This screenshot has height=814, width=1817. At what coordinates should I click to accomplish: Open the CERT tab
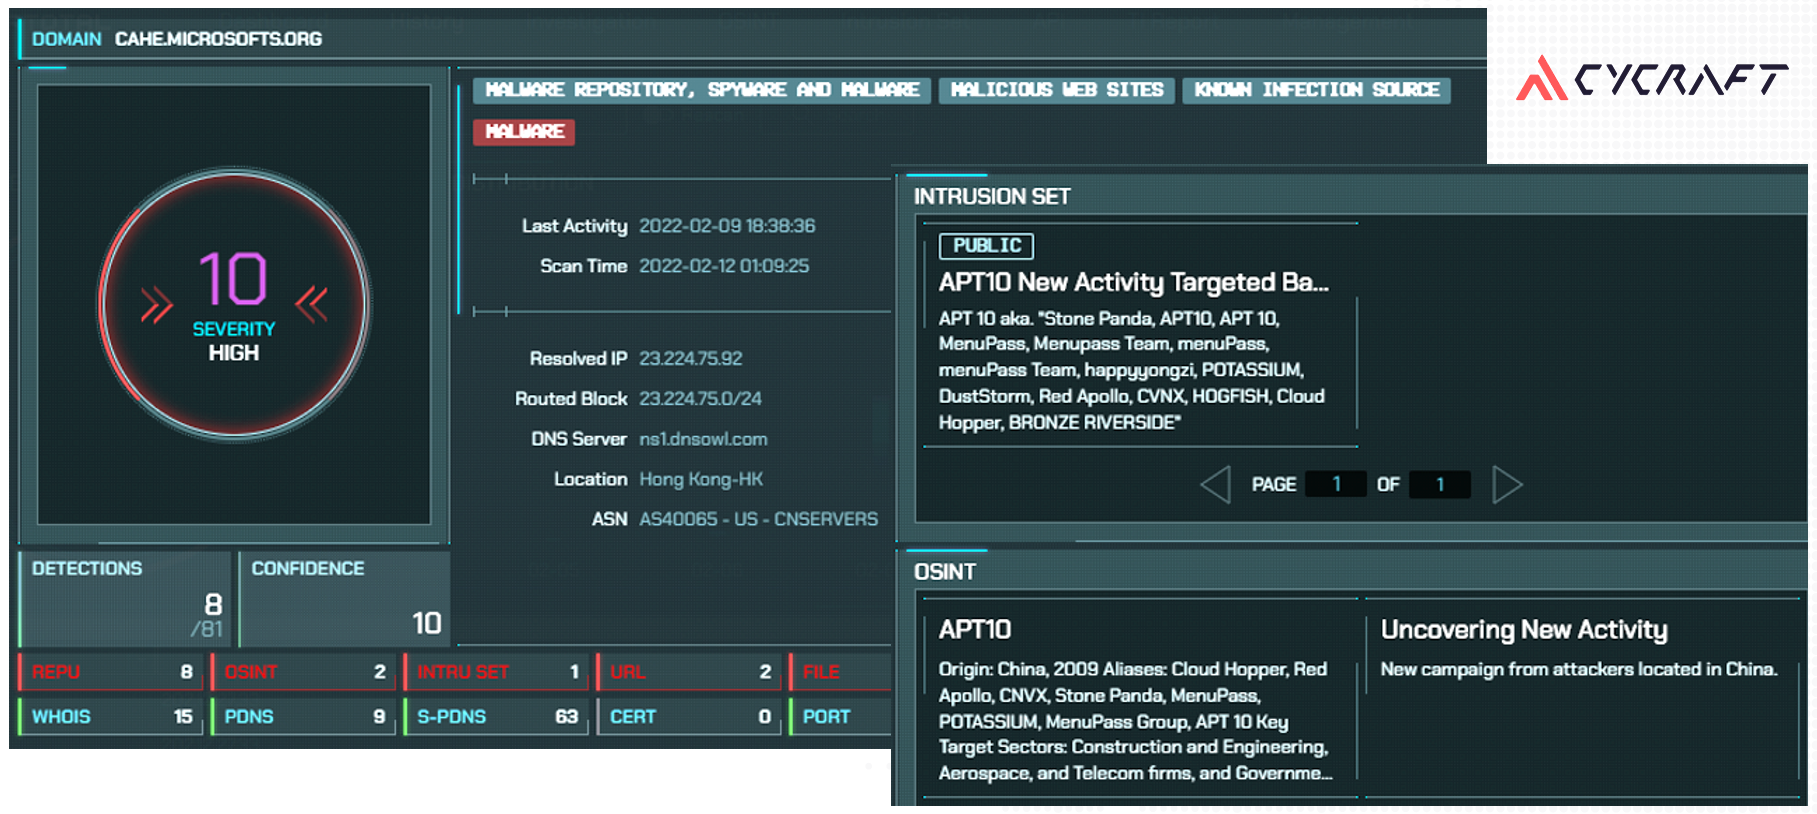pyautogui.click(x=690, y=717)
